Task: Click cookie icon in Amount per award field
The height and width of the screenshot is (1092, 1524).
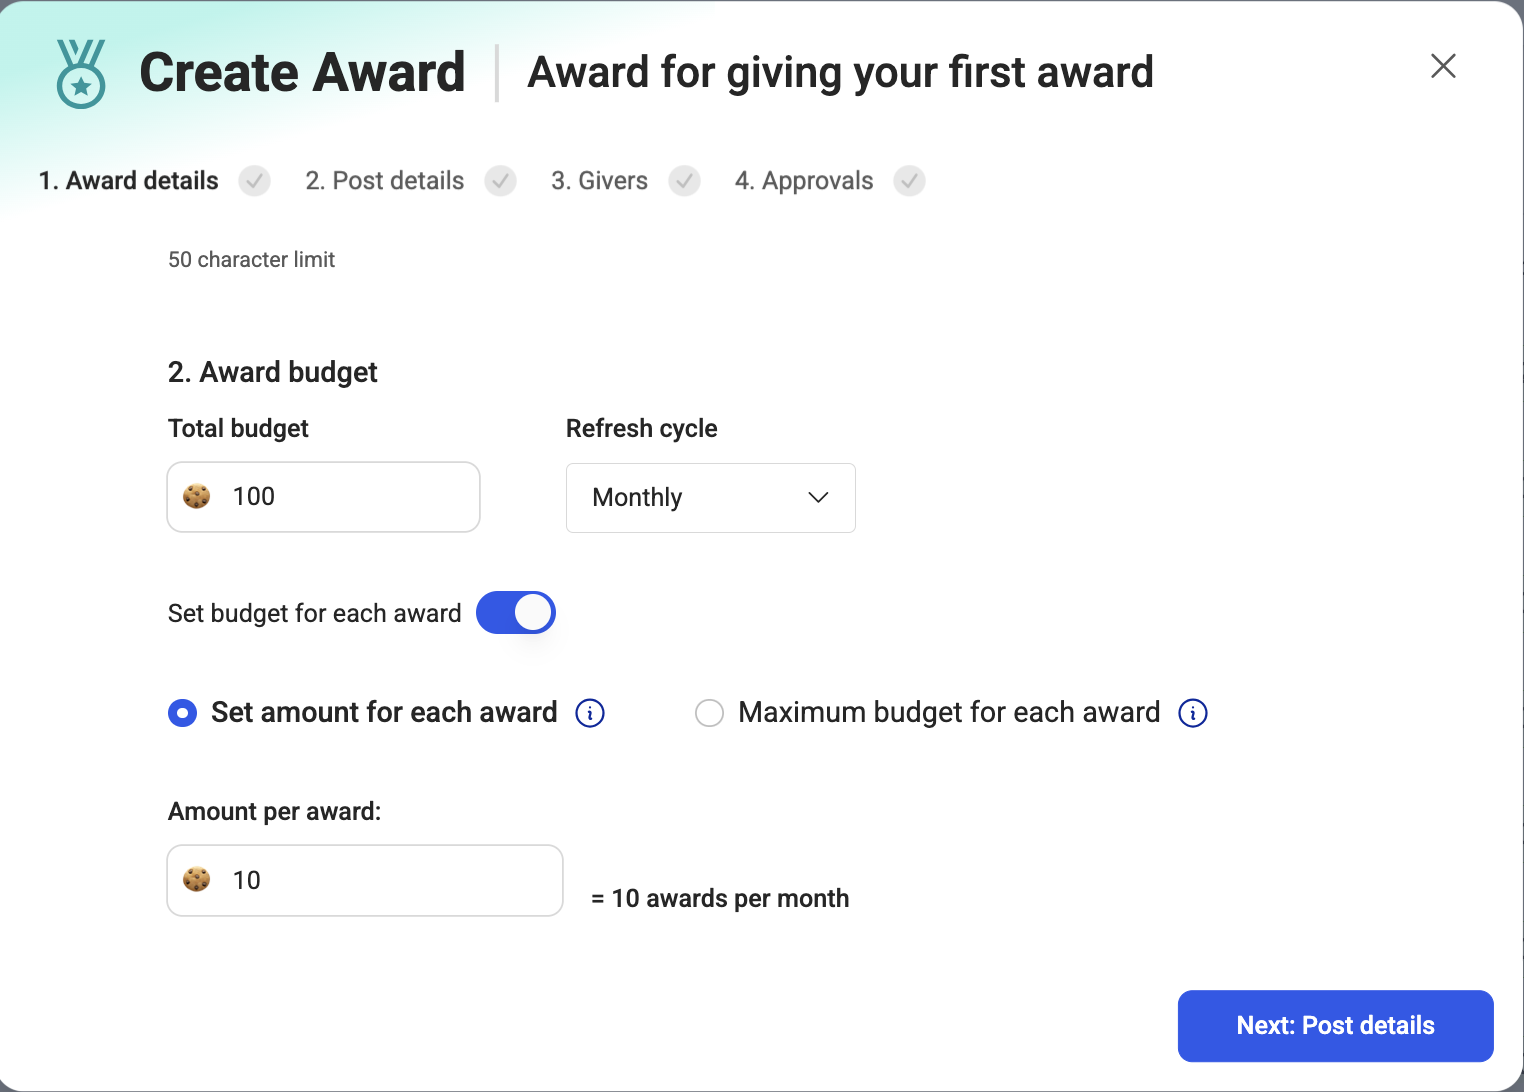Action: point(197,879)
